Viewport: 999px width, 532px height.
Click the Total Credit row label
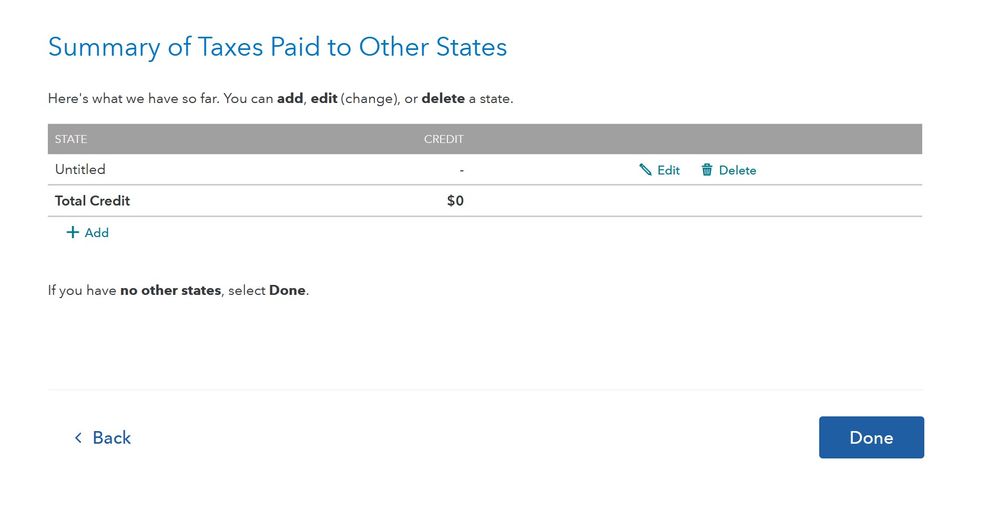pyautogui.click(x=92, y=201)
